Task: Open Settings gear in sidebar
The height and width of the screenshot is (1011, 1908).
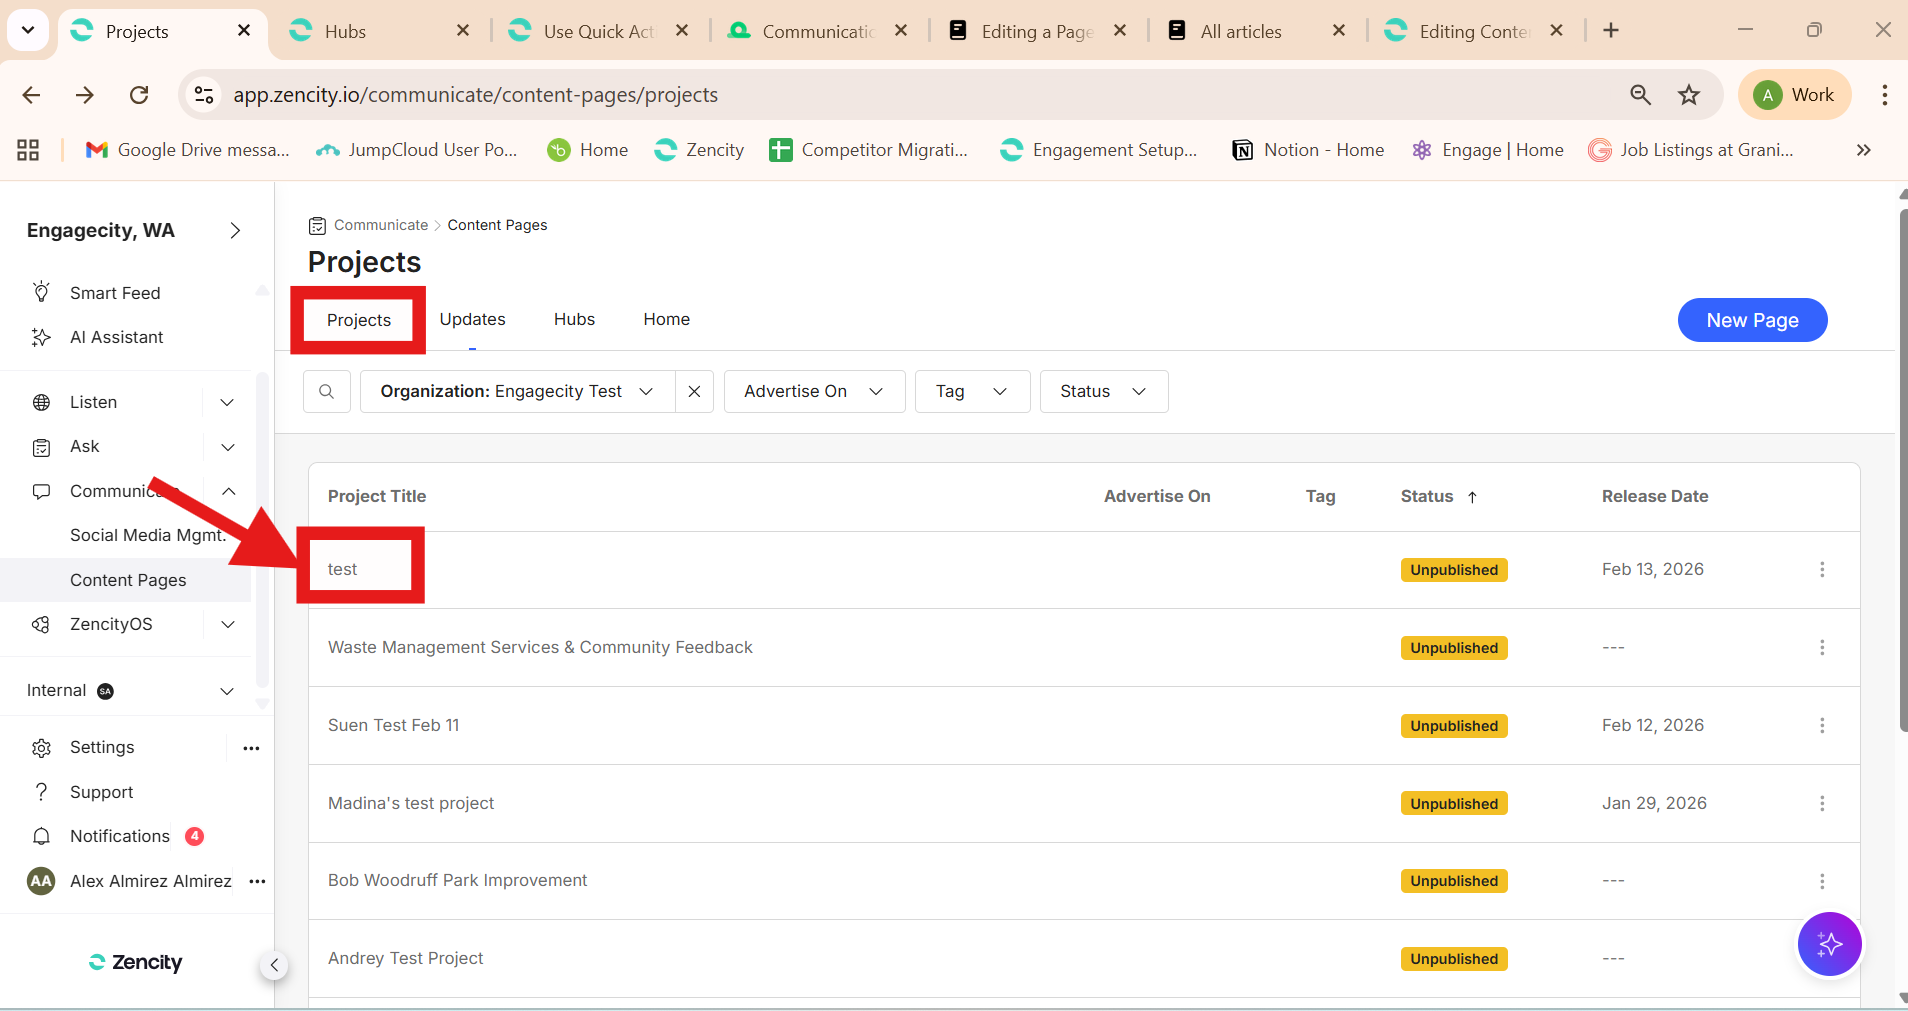Action: [x=41, y=748]
